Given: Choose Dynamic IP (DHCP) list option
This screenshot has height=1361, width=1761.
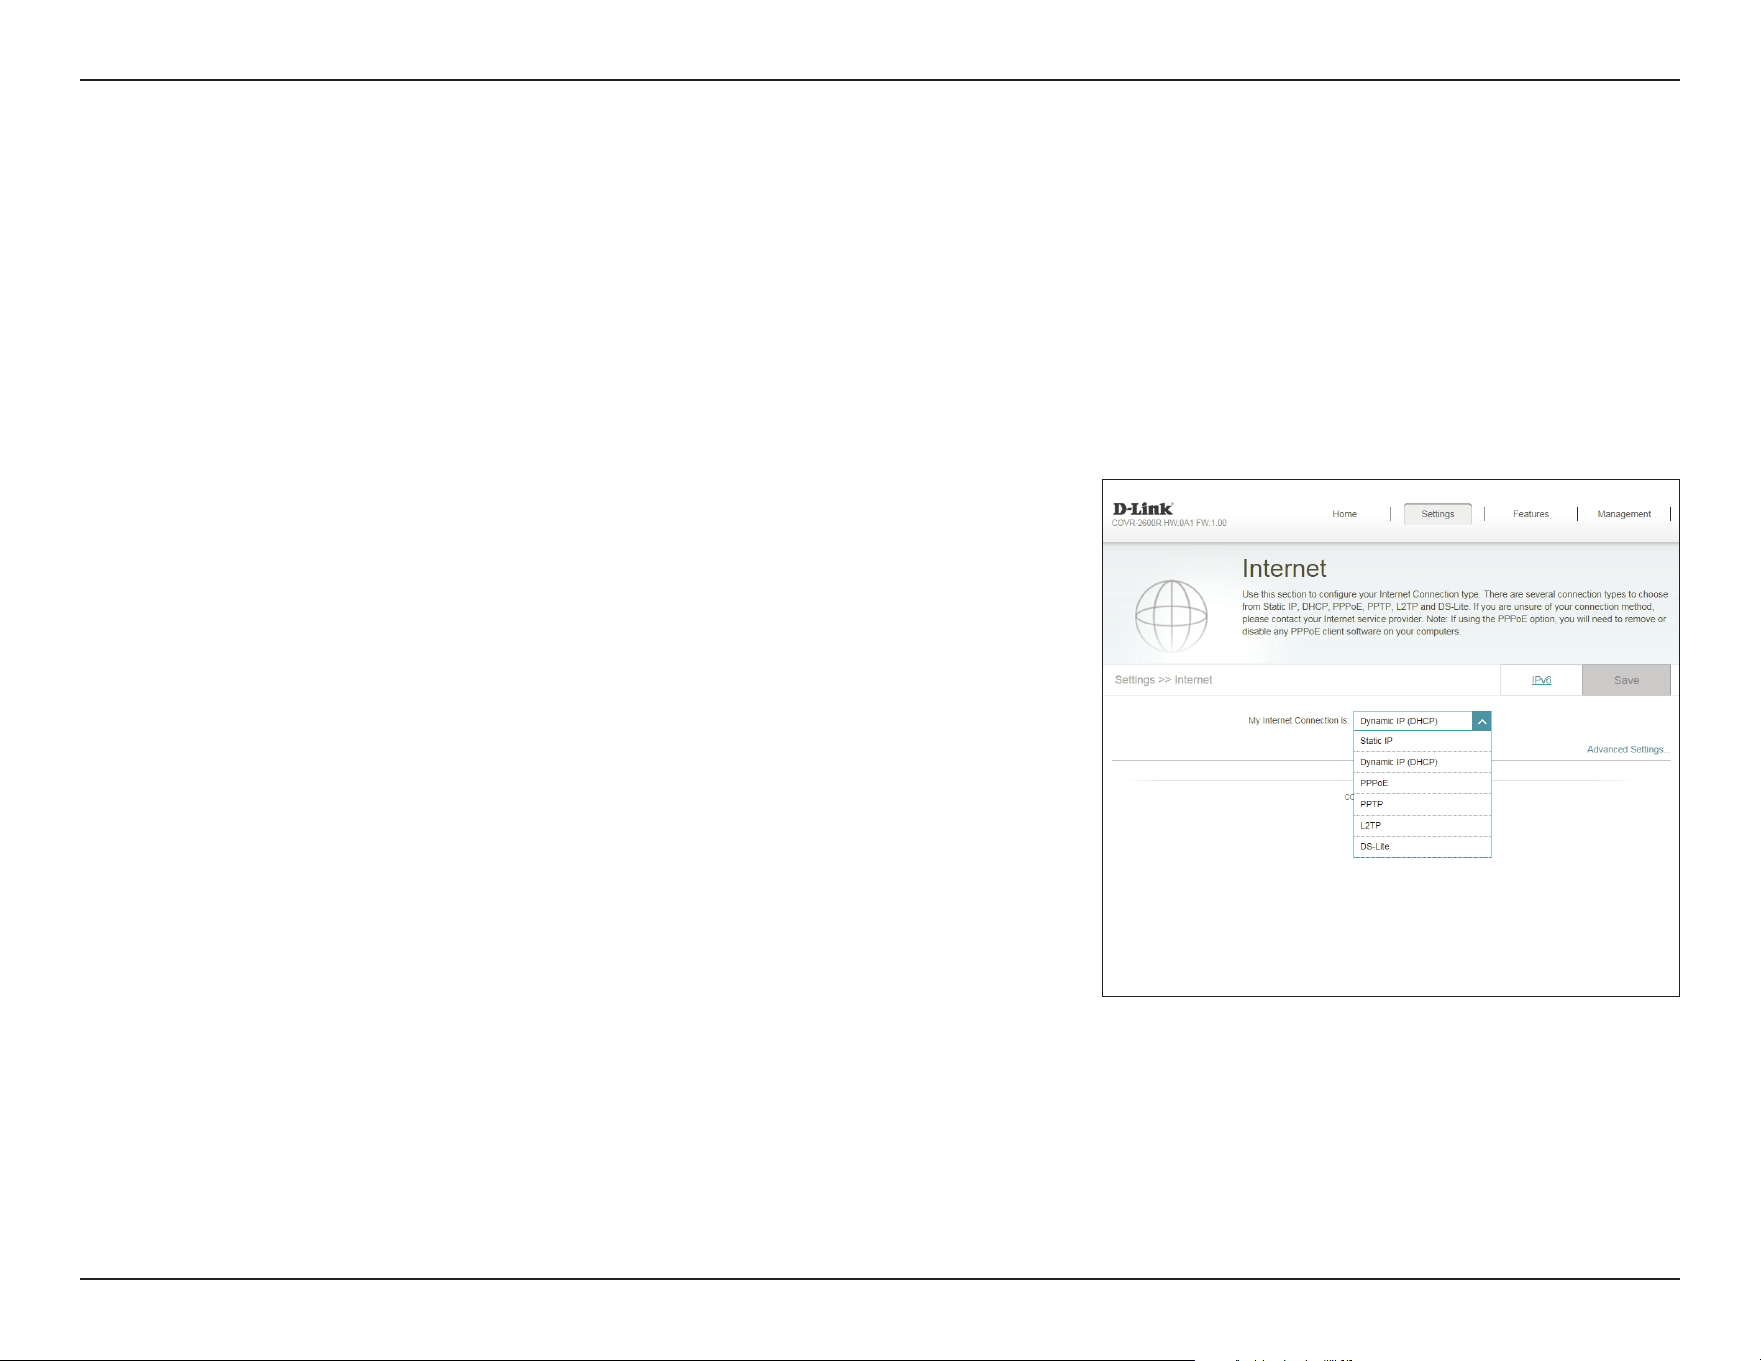Looking at the screenshot, I should [x=1422, y=762].
